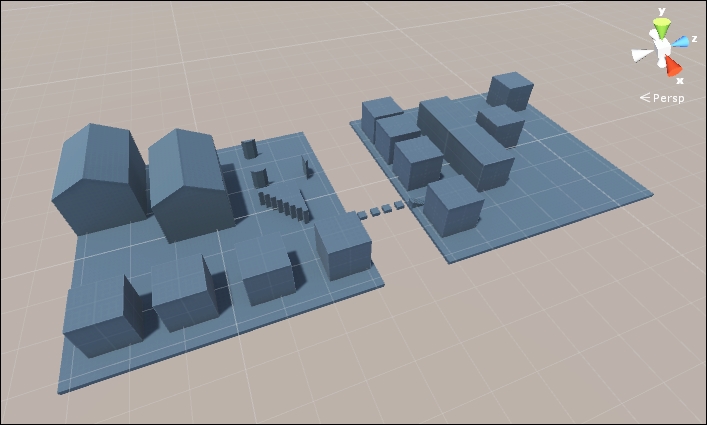Select the front cube on the right platform
The height and width of the screenshot is (425, 707).
tap(453, 206)
